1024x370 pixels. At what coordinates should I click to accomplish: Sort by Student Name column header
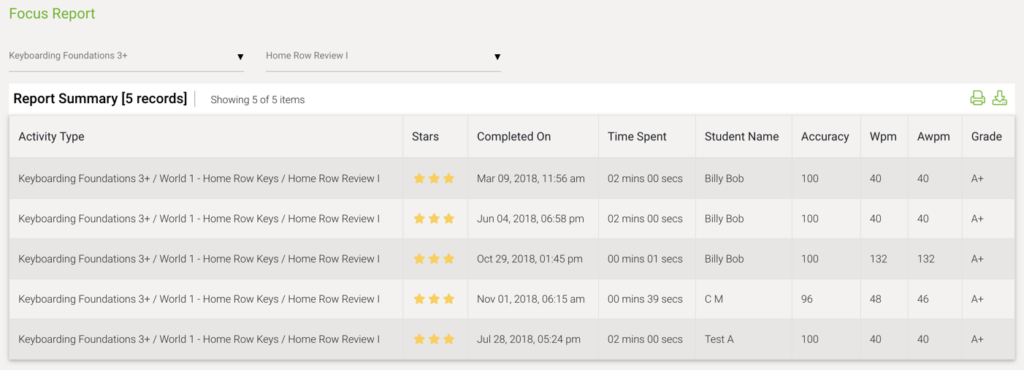pyautogui.click(x=741, y=136)
